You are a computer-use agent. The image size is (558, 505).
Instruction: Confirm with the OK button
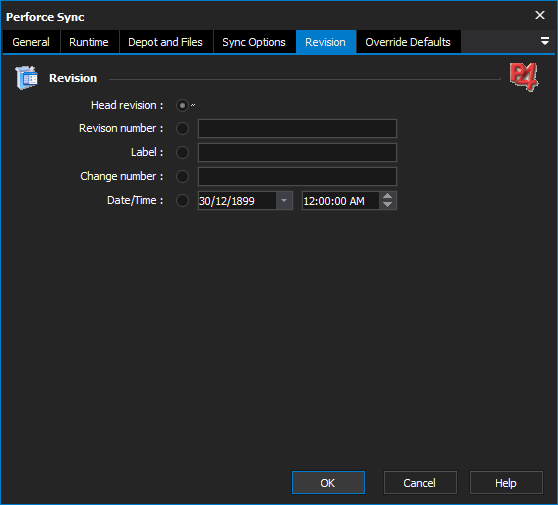[x=328, y=483]
